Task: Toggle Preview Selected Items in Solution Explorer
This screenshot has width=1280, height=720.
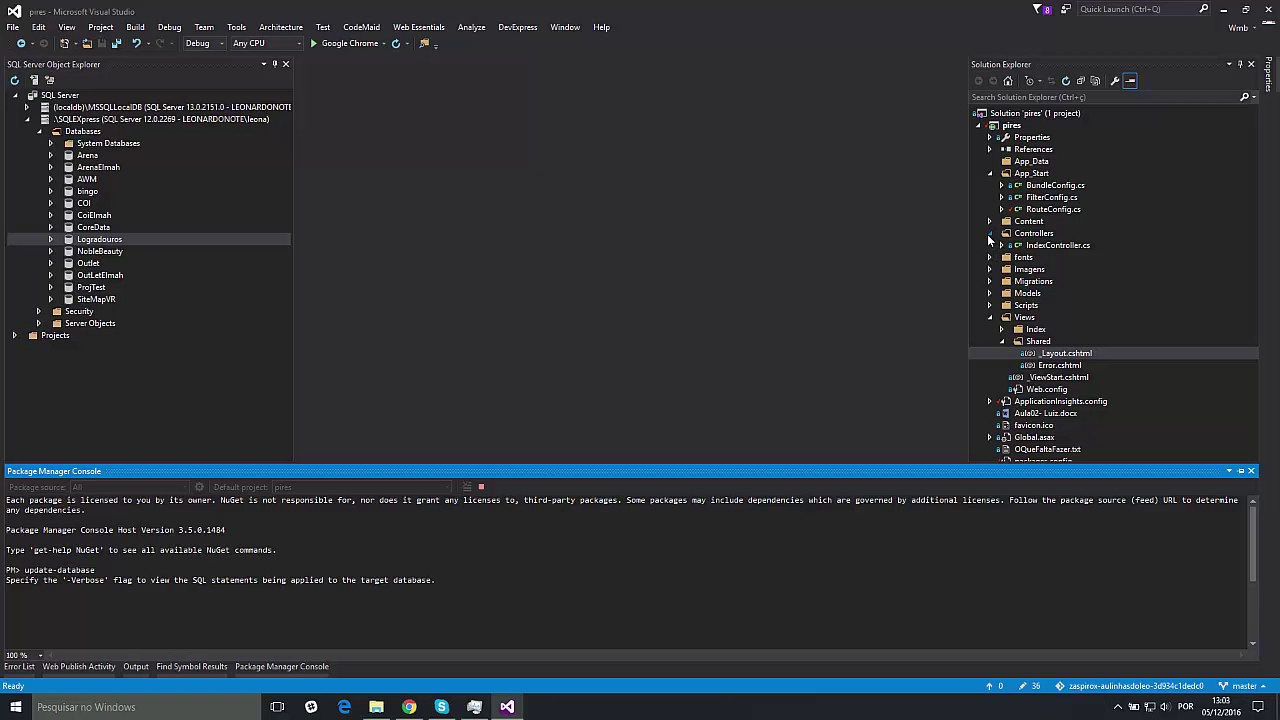Action: click(x=1130, y=81)
